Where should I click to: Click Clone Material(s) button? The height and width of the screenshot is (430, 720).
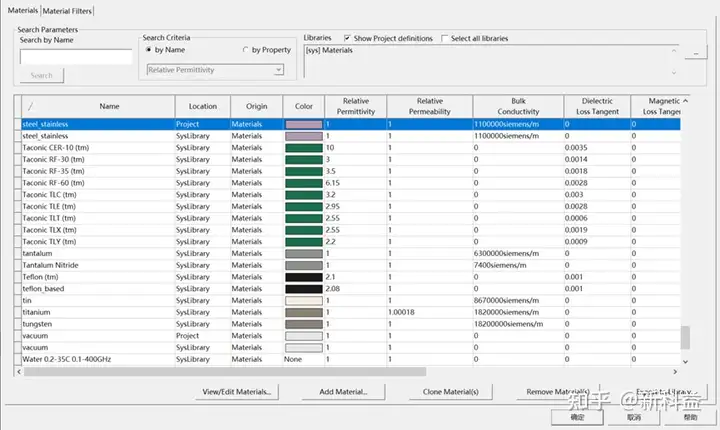coord(450,392)
